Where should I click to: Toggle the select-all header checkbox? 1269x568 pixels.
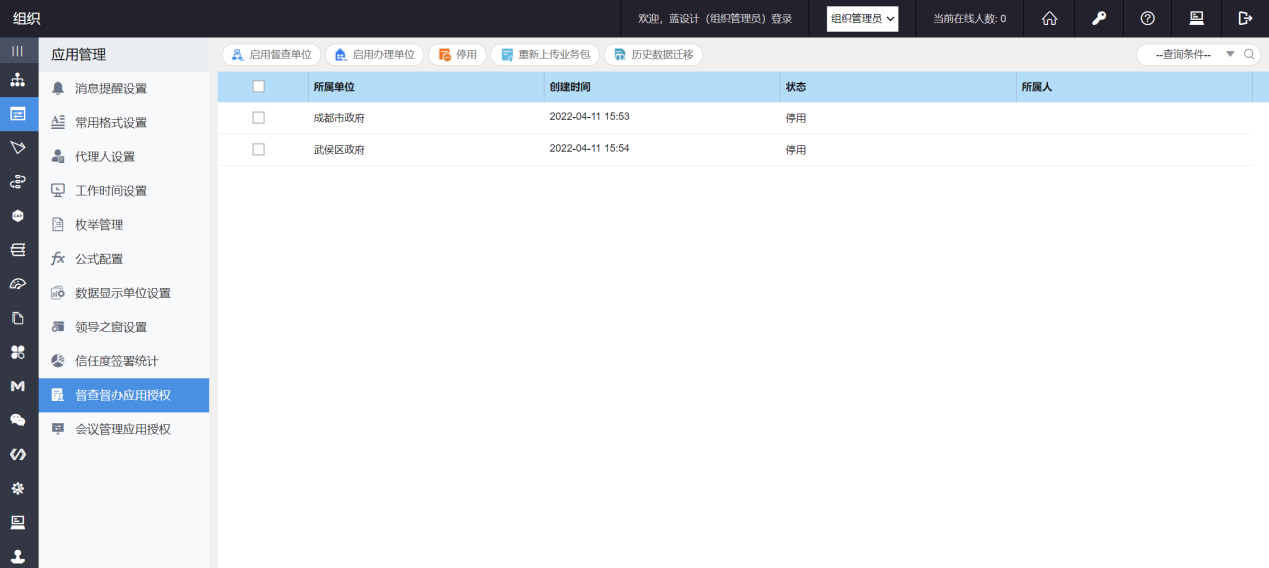coord(258,87)
